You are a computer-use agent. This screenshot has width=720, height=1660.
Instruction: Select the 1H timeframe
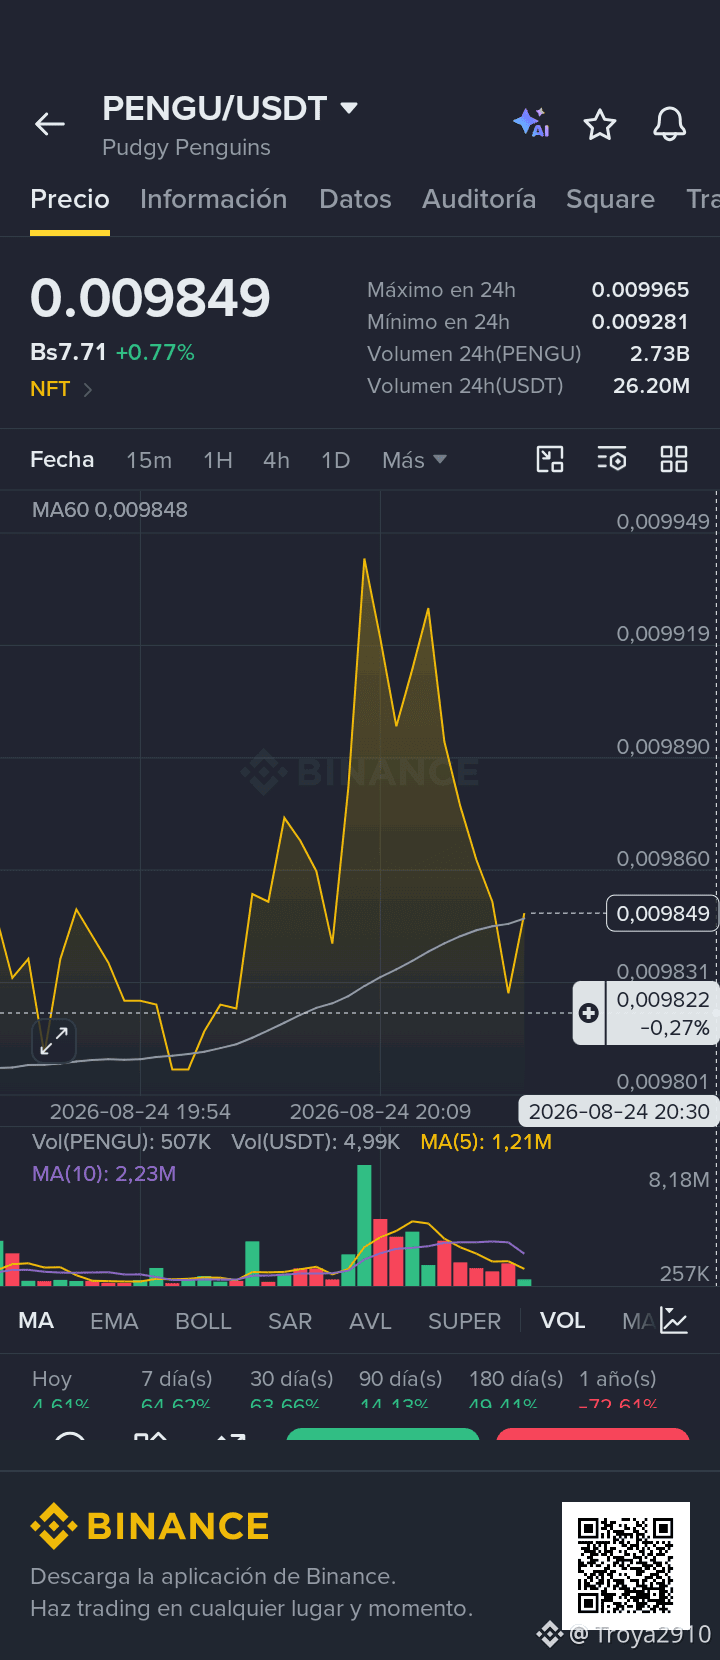point(218,460)
